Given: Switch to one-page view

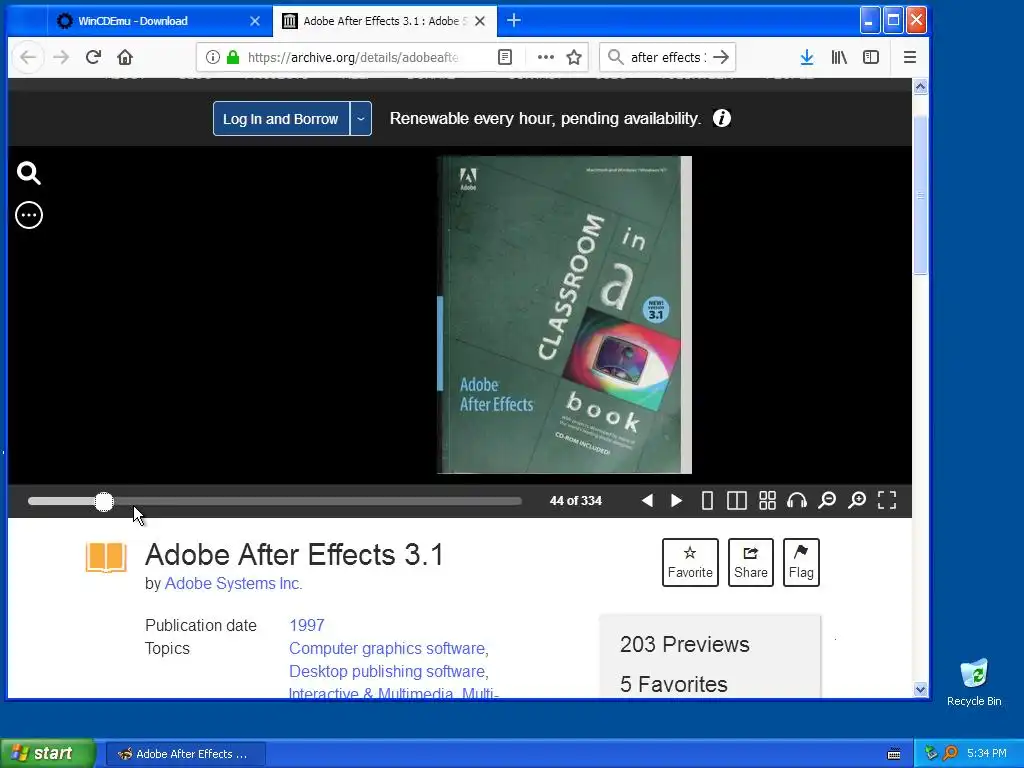Looking at the screenshot, I should pos(707,501).
